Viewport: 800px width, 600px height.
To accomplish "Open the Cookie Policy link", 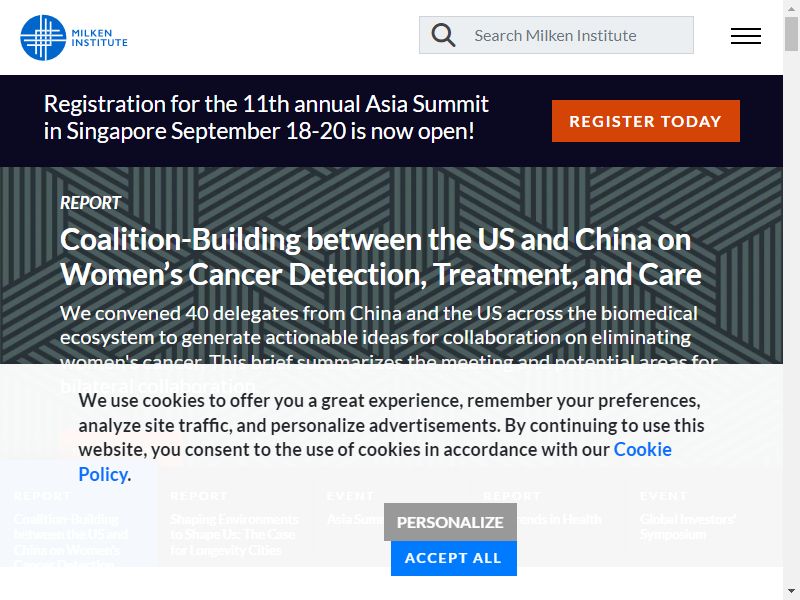I will pyautogui.click(x=375, y=462).
